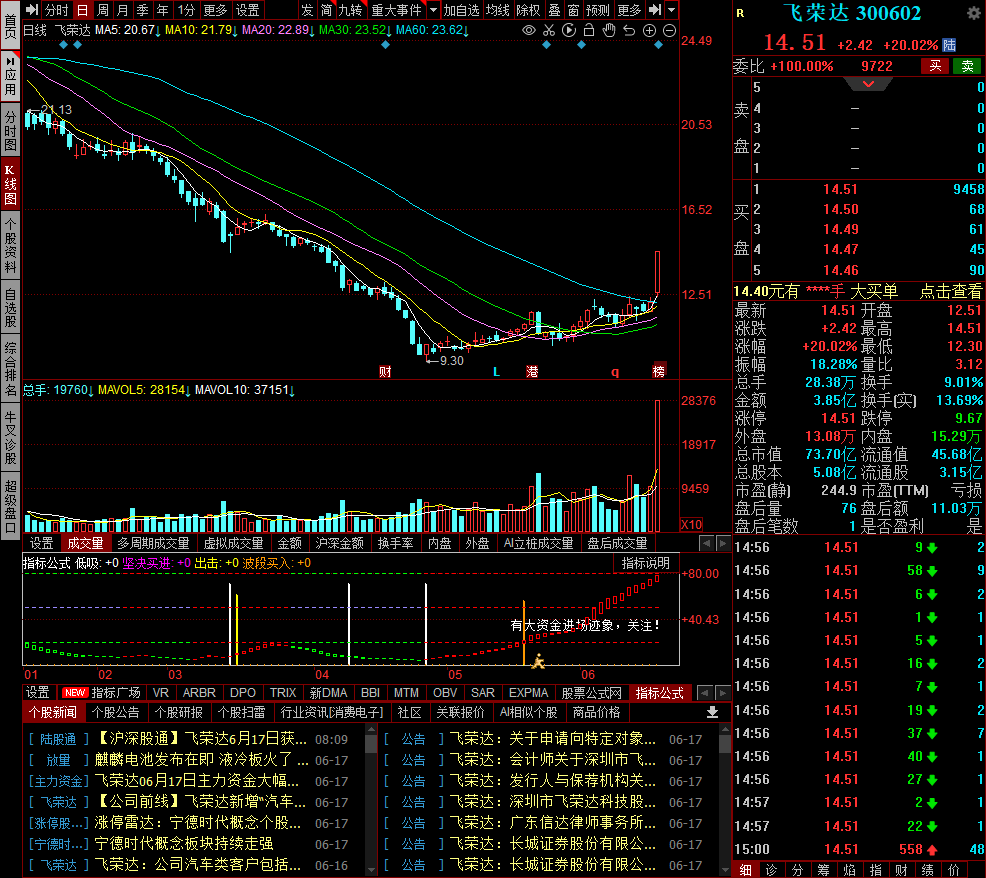Click the X10 volume scale label

coord(692,525)
